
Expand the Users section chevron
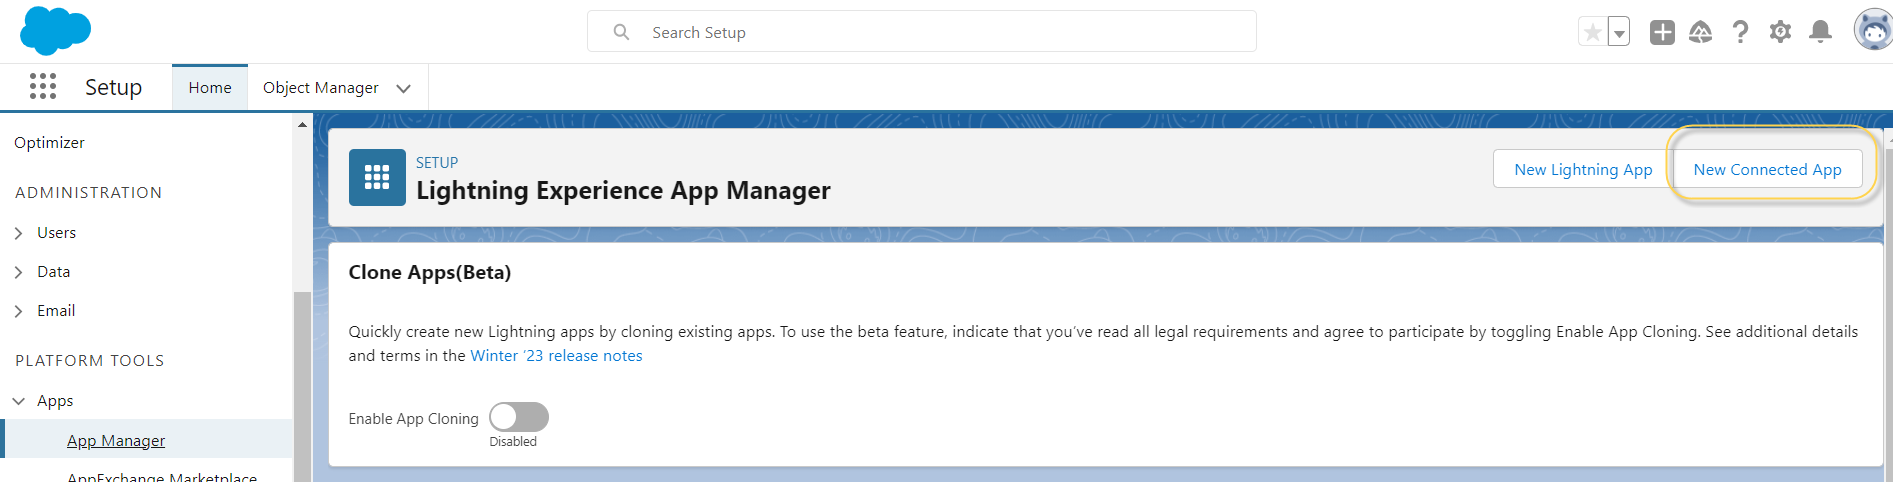[18, 233]
